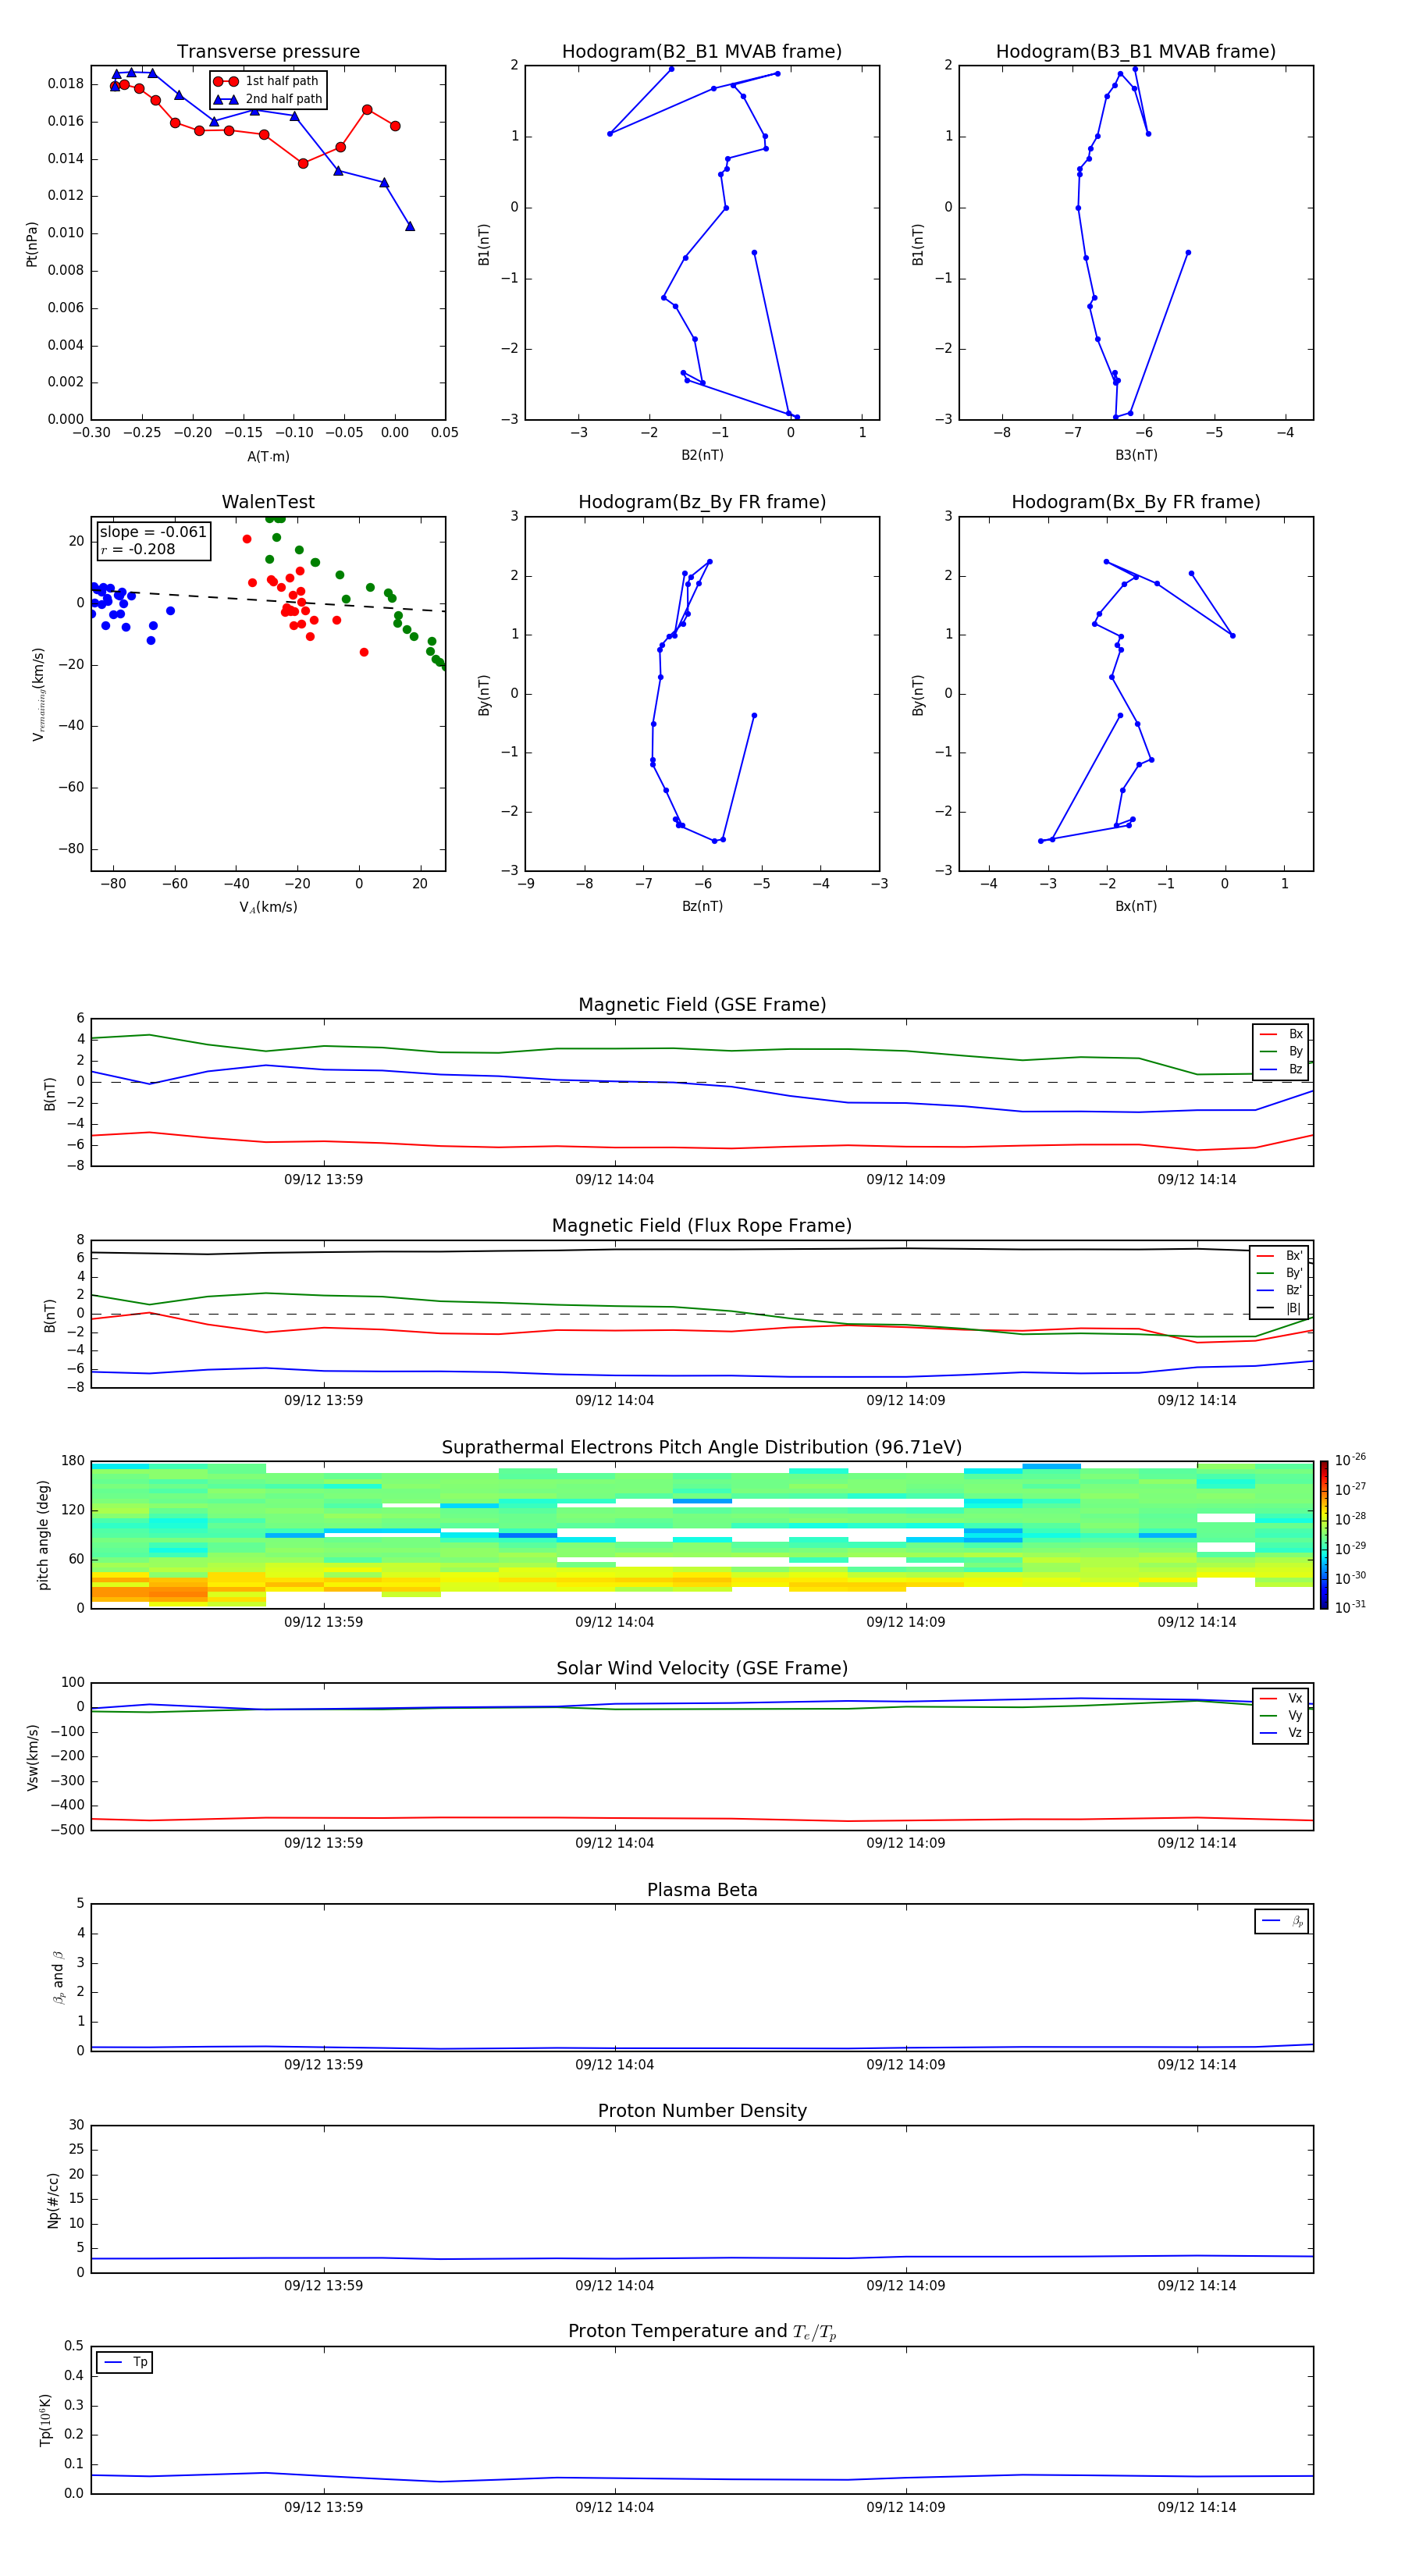Click the 'Bz' entry in GSE legend
1405x2576 pixels.
tap(1281, 1069)
